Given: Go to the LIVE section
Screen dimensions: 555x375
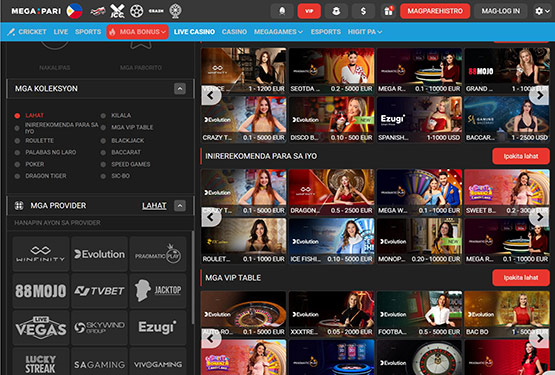Looking at the screenshot, I should pyautogui.click(x=61, y=32).
